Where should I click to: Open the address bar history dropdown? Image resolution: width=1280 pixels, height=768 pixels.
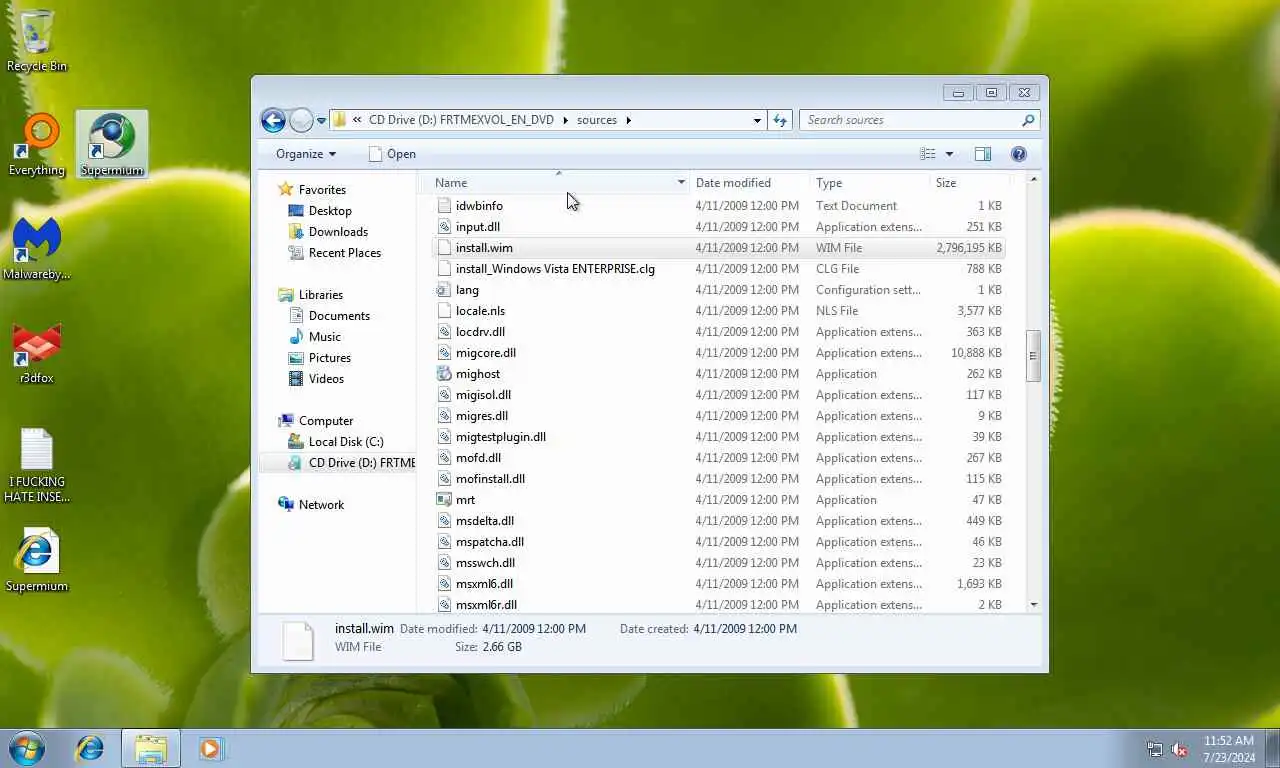[757, 120]
